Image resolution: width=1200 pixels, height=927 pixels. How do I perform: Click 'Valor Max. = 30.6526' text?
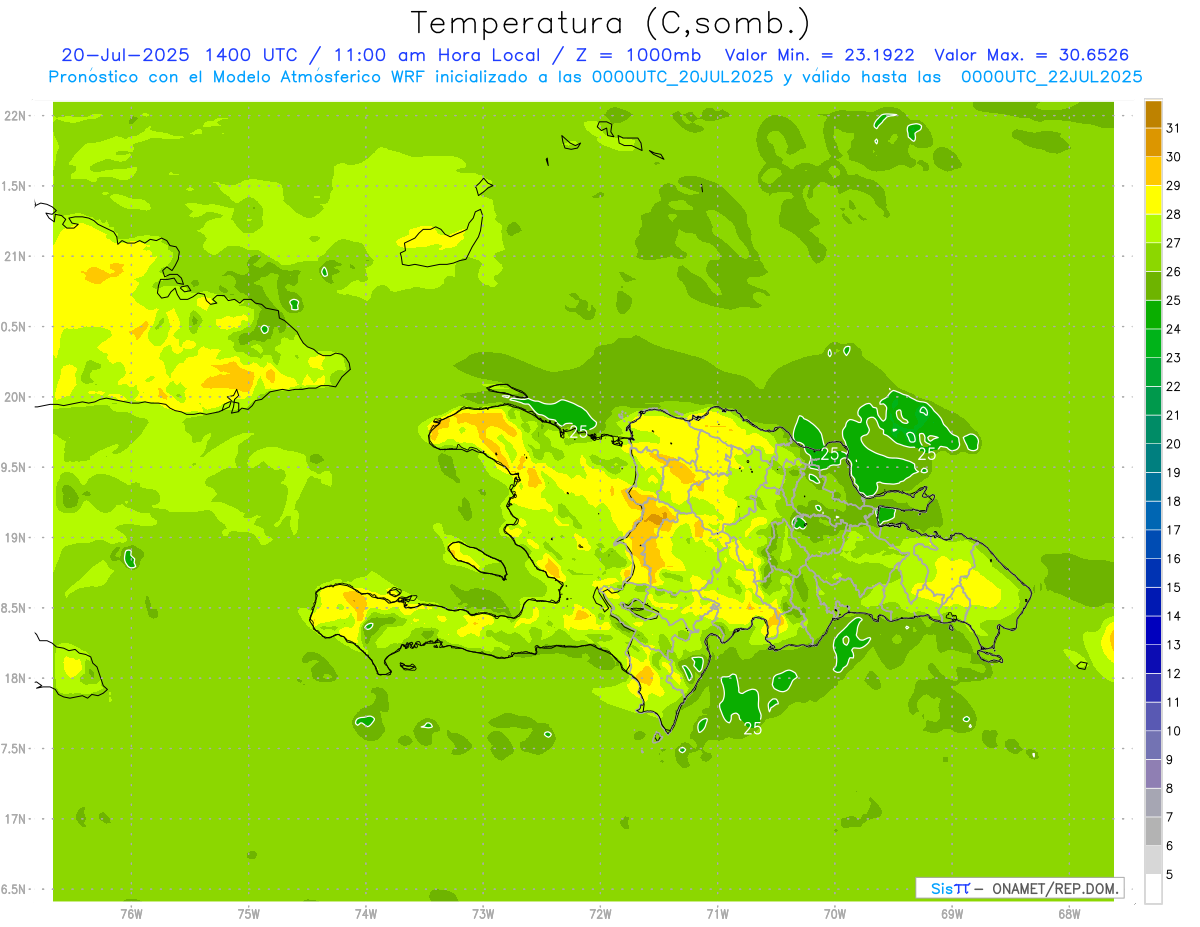click(x=1031, y=55)
